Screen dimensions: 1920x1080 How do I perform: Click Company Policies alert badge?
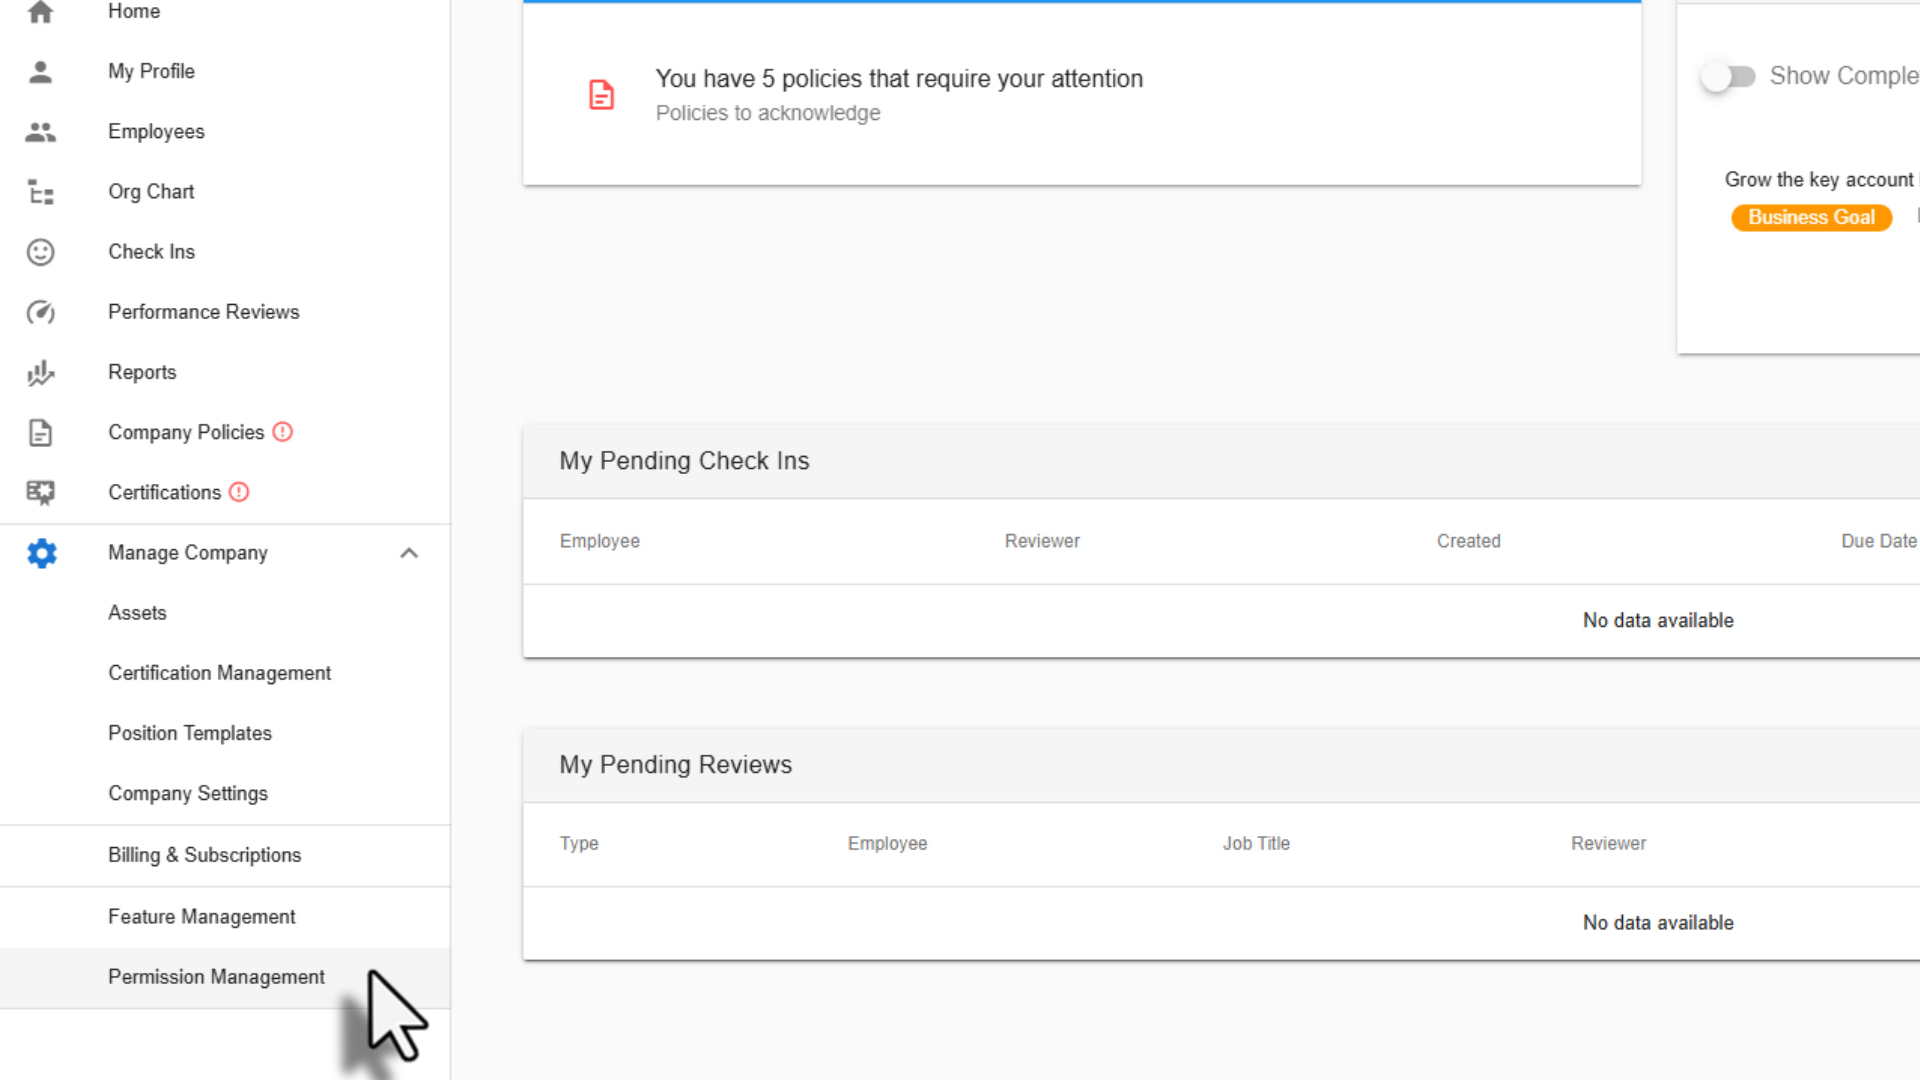(x=283, y=432)
